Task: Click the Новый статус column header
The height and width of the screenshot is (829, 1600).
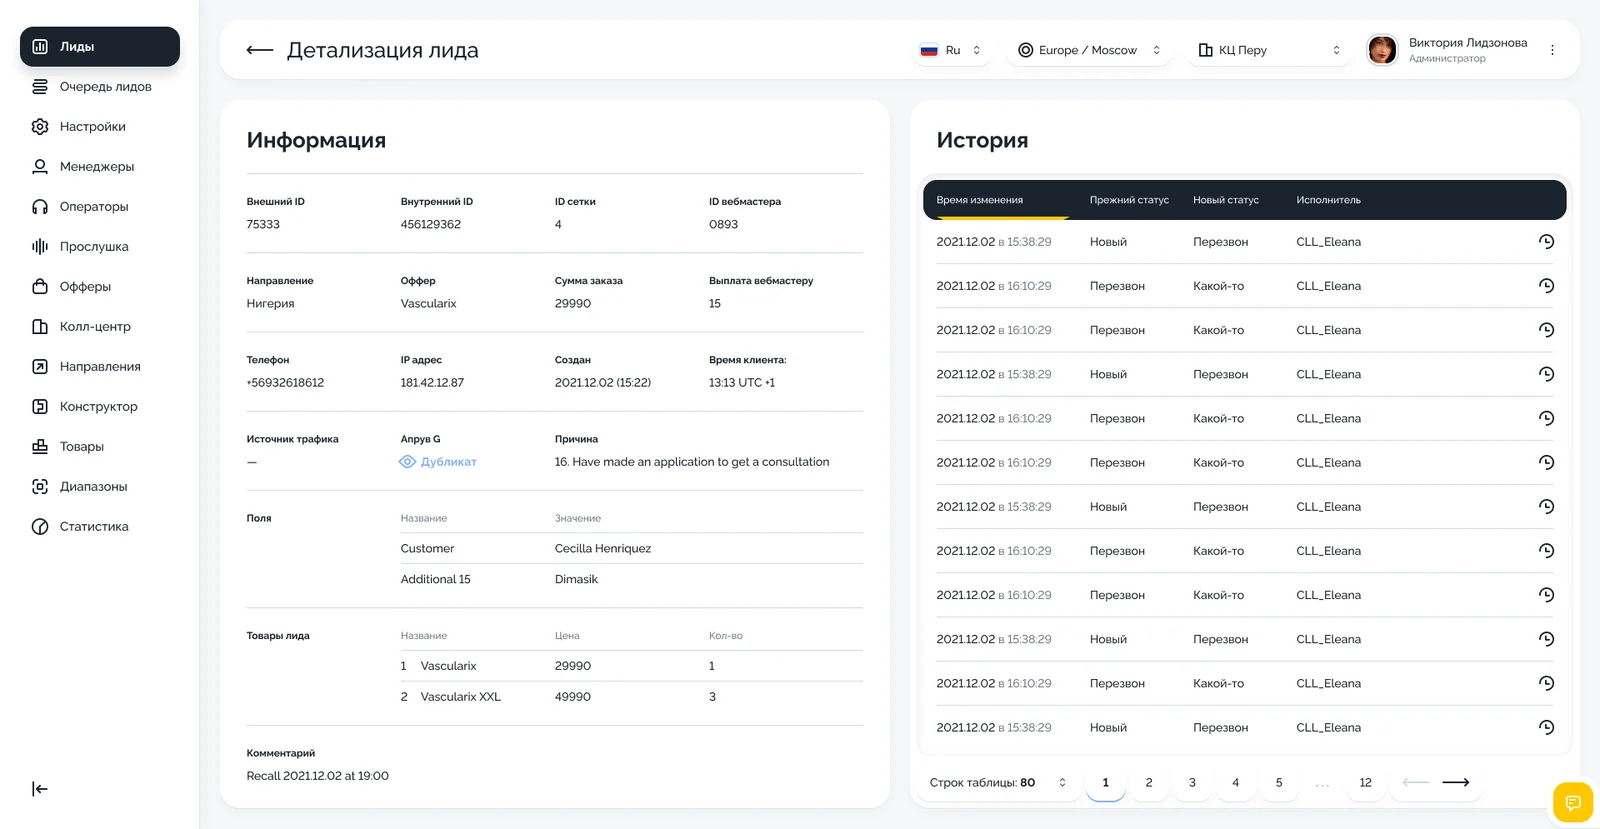Action: click(x=1226, y=200)
